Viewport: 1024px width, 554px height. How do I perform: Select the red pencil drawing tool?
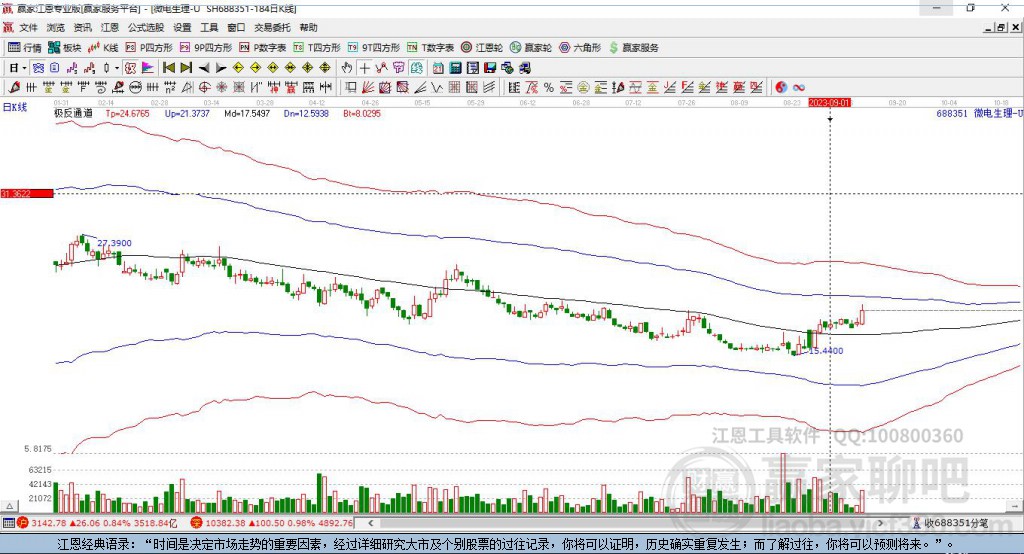click(14, 88)
